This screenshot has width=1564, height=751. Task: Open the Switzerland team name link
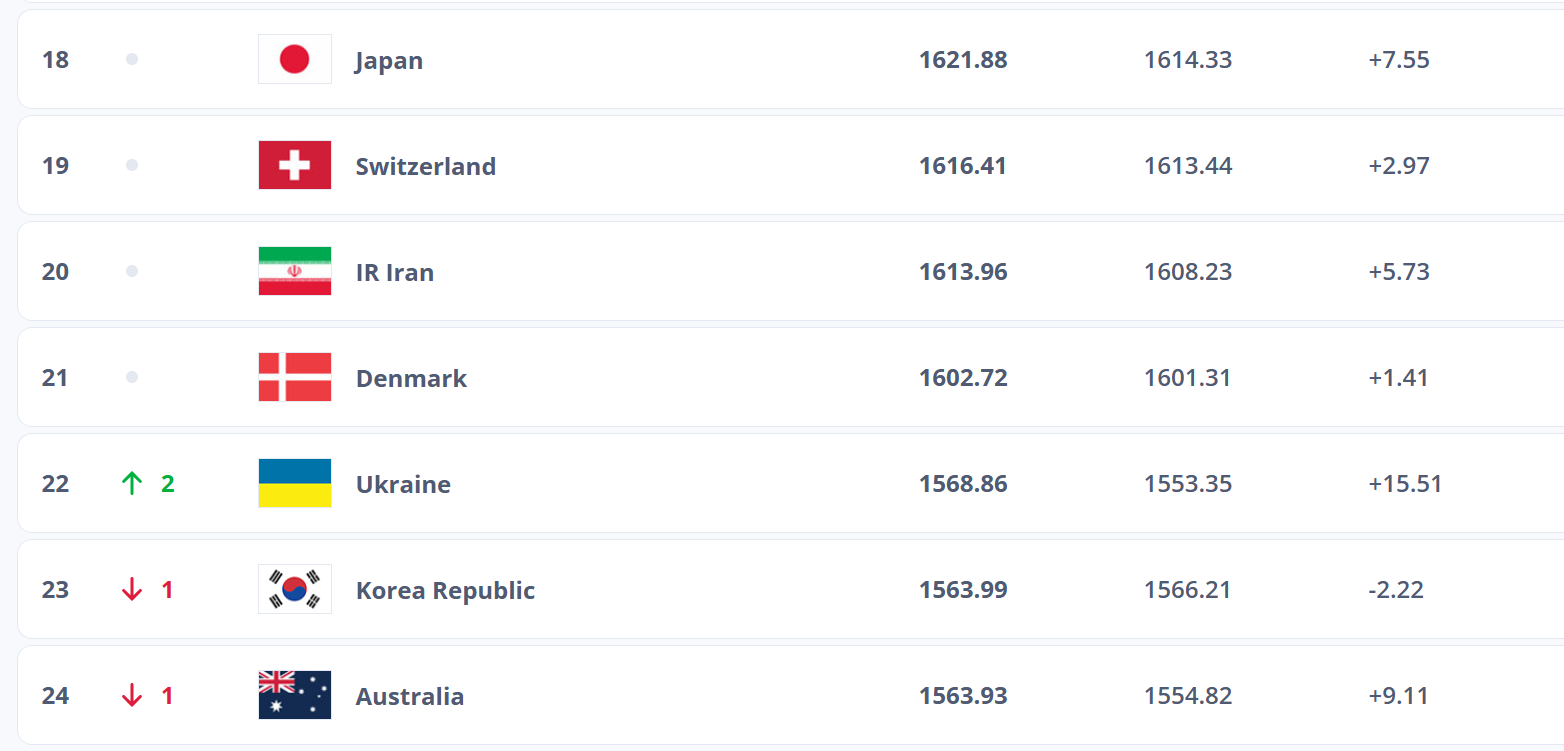[x=426, y=166]
